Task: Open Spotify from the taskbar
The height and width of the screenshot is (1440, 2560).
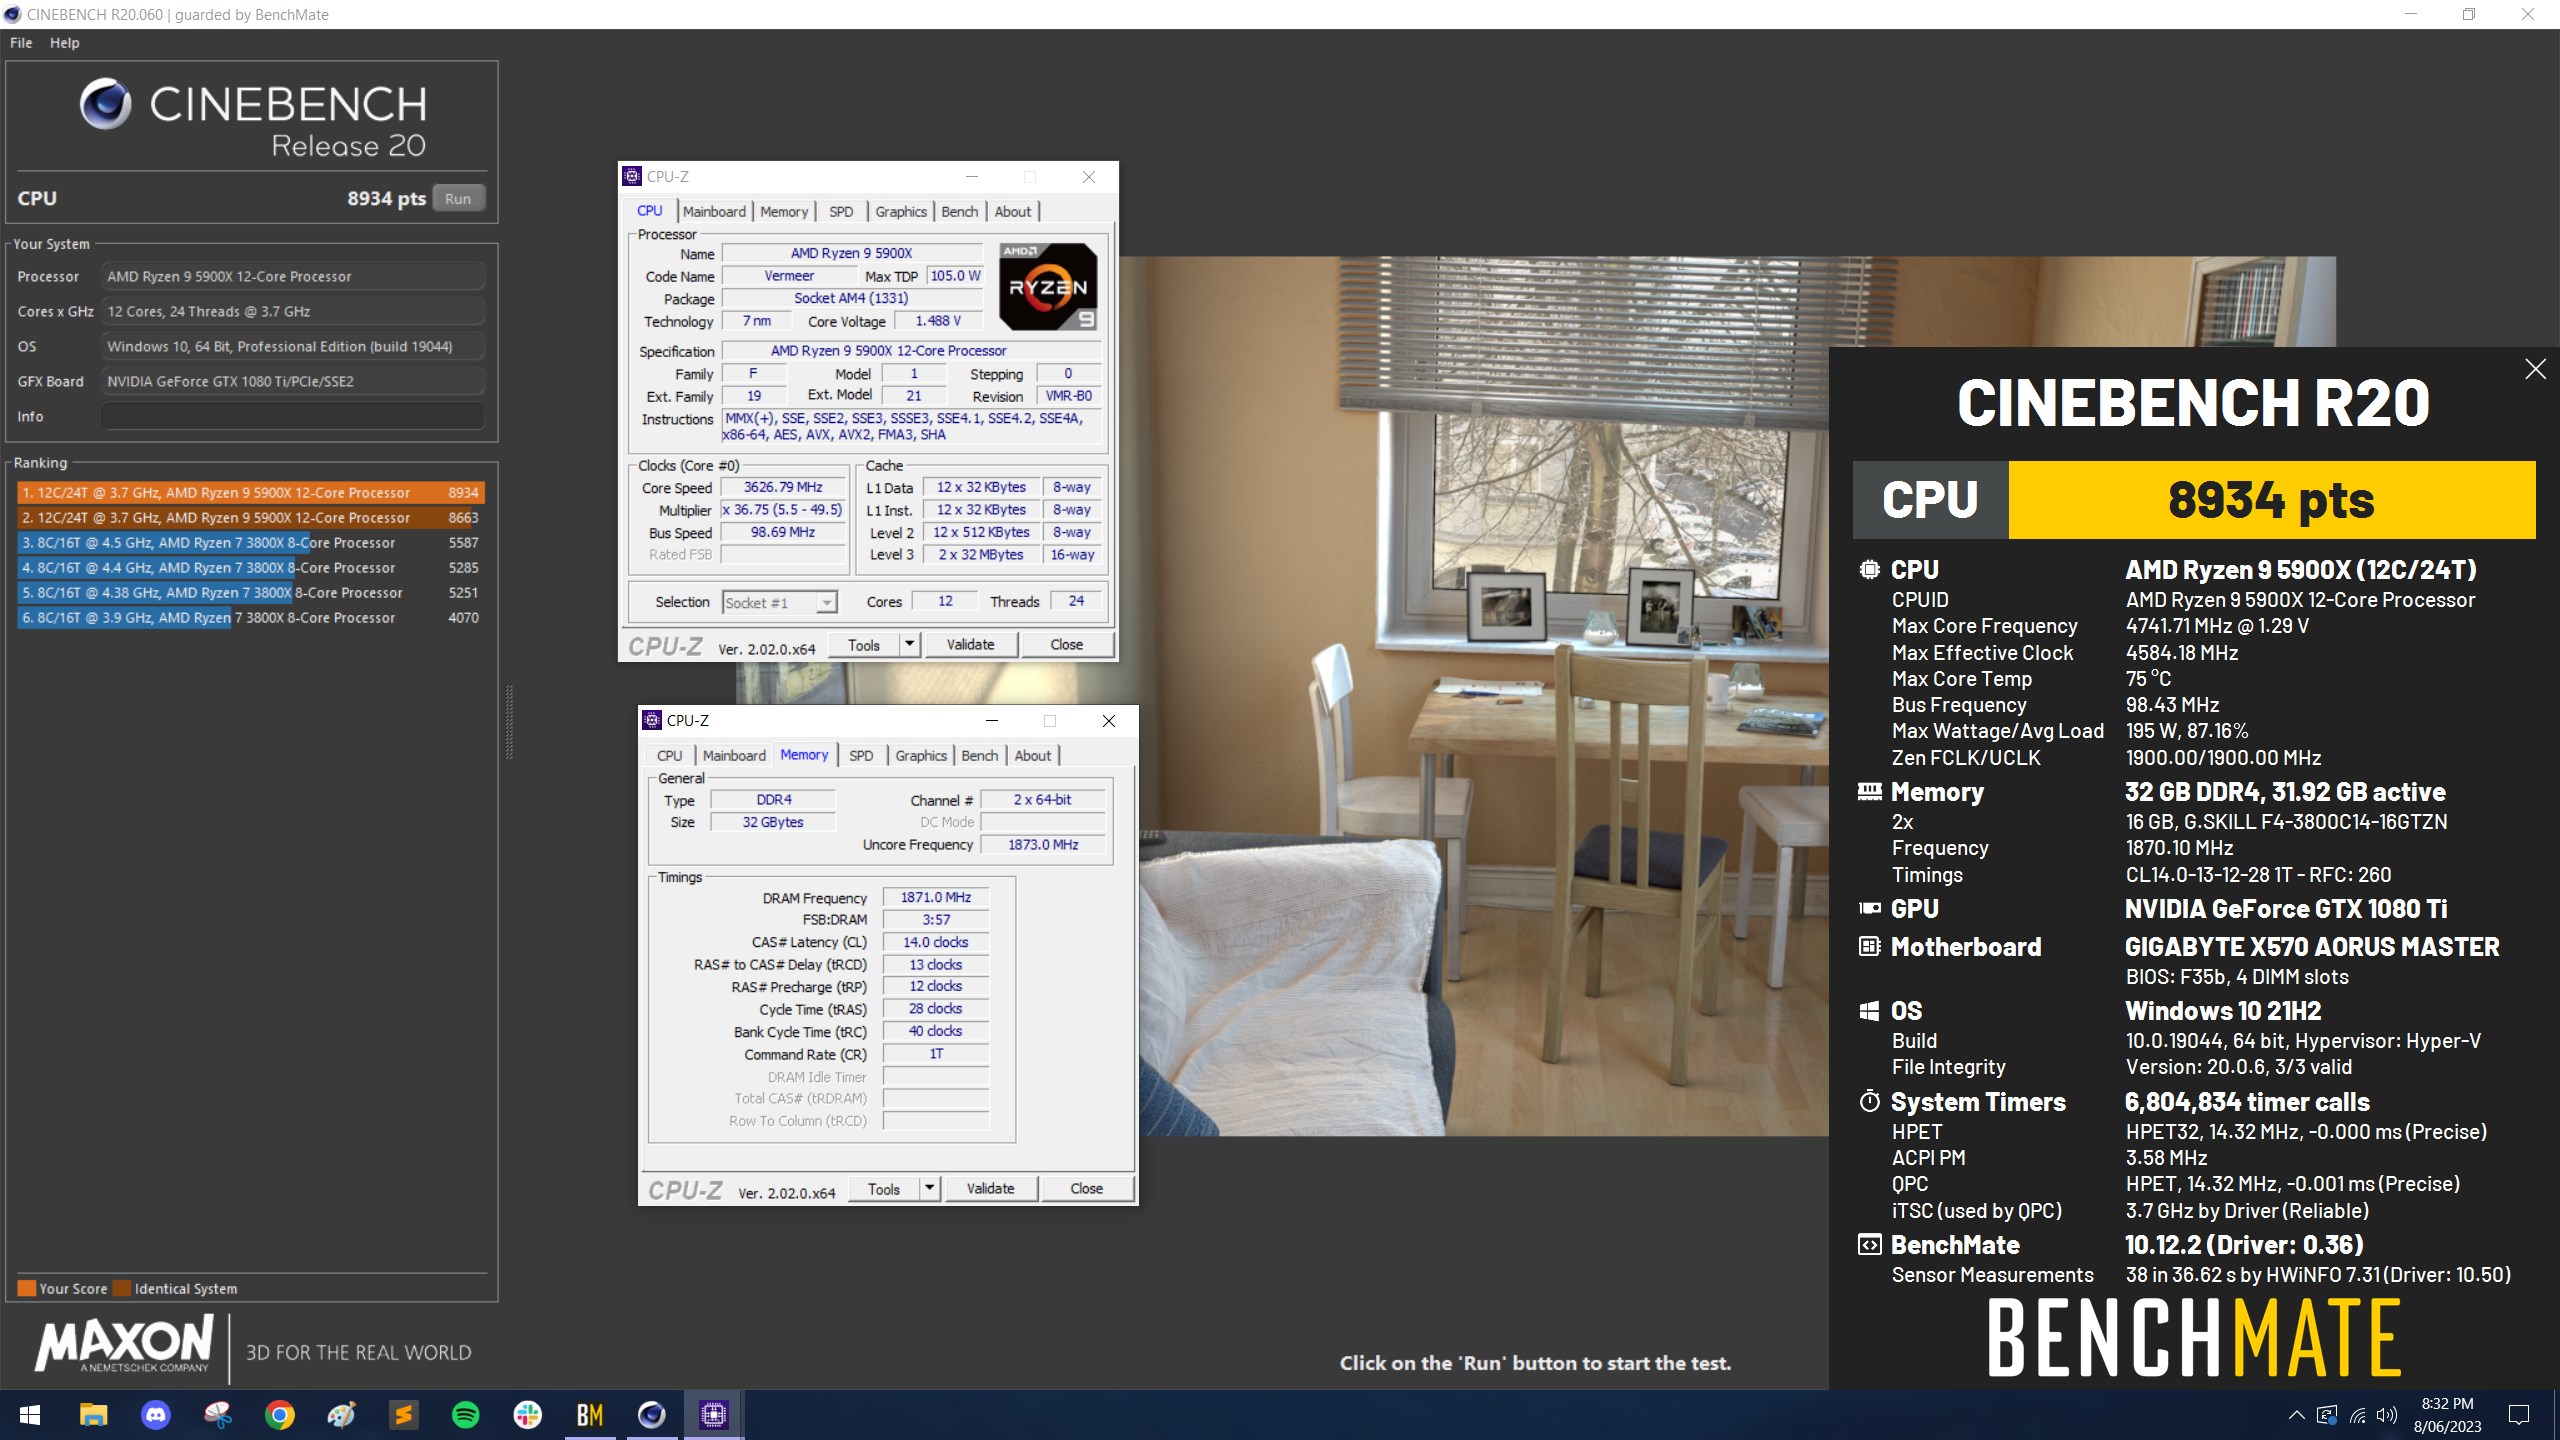Action: tap(466, 1415)
